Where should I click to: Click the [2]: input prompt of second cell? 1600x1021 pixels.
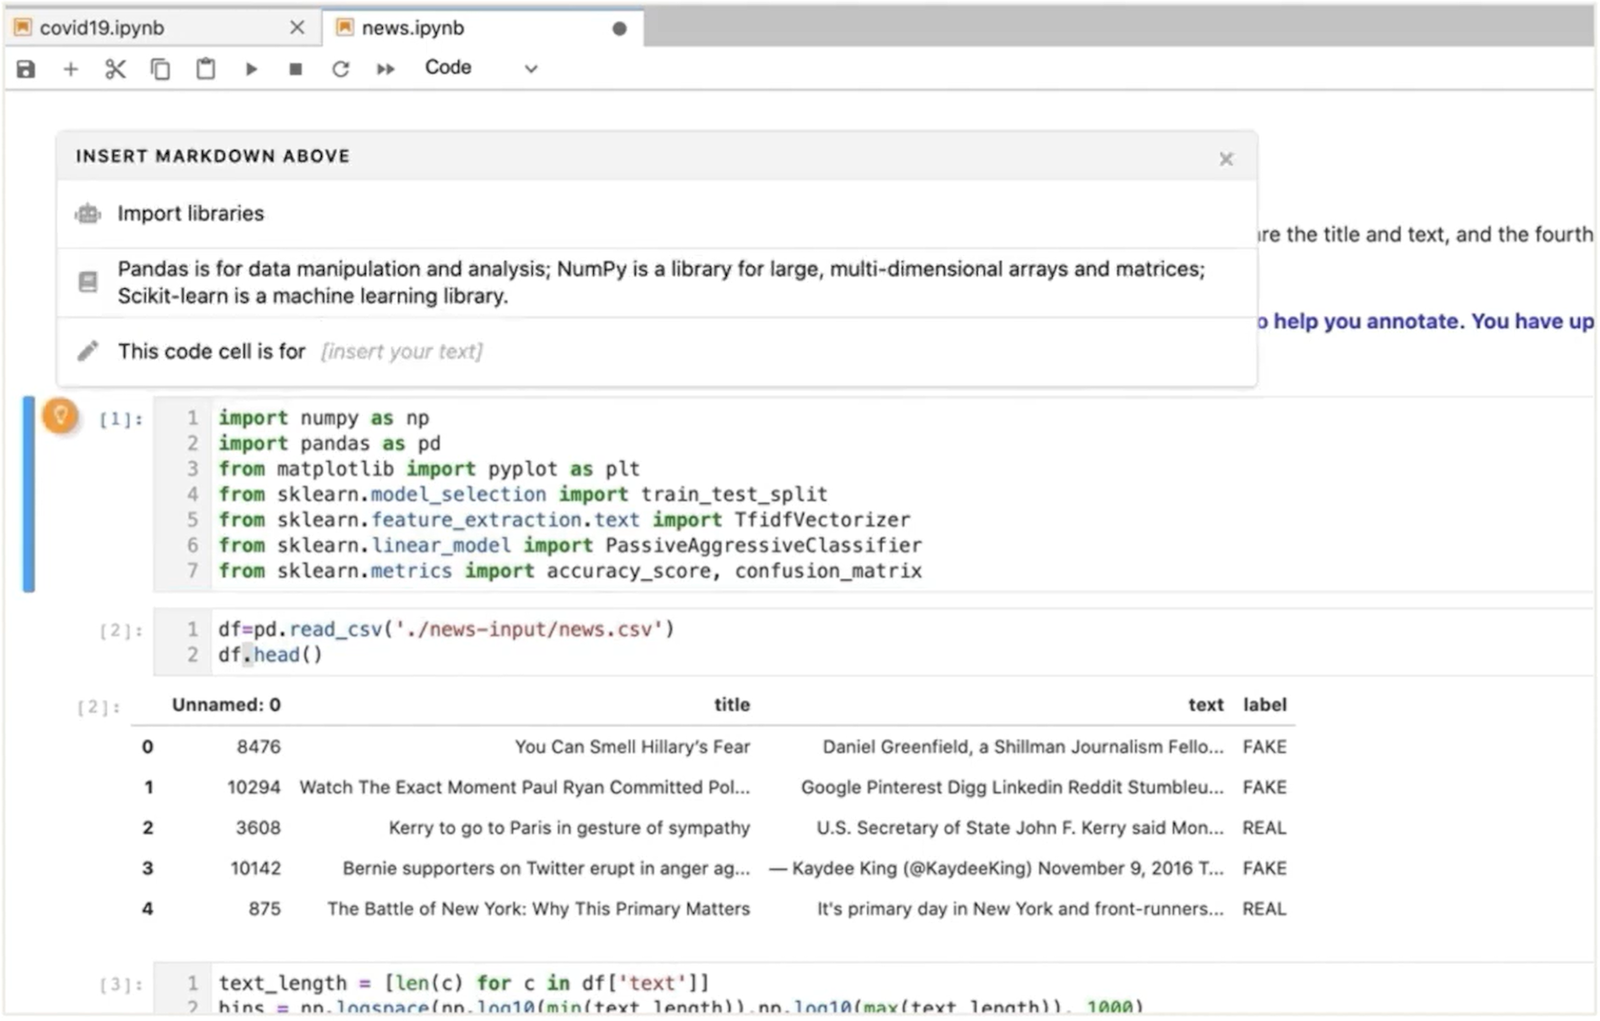pyautogui.click(x=120, y=631)
